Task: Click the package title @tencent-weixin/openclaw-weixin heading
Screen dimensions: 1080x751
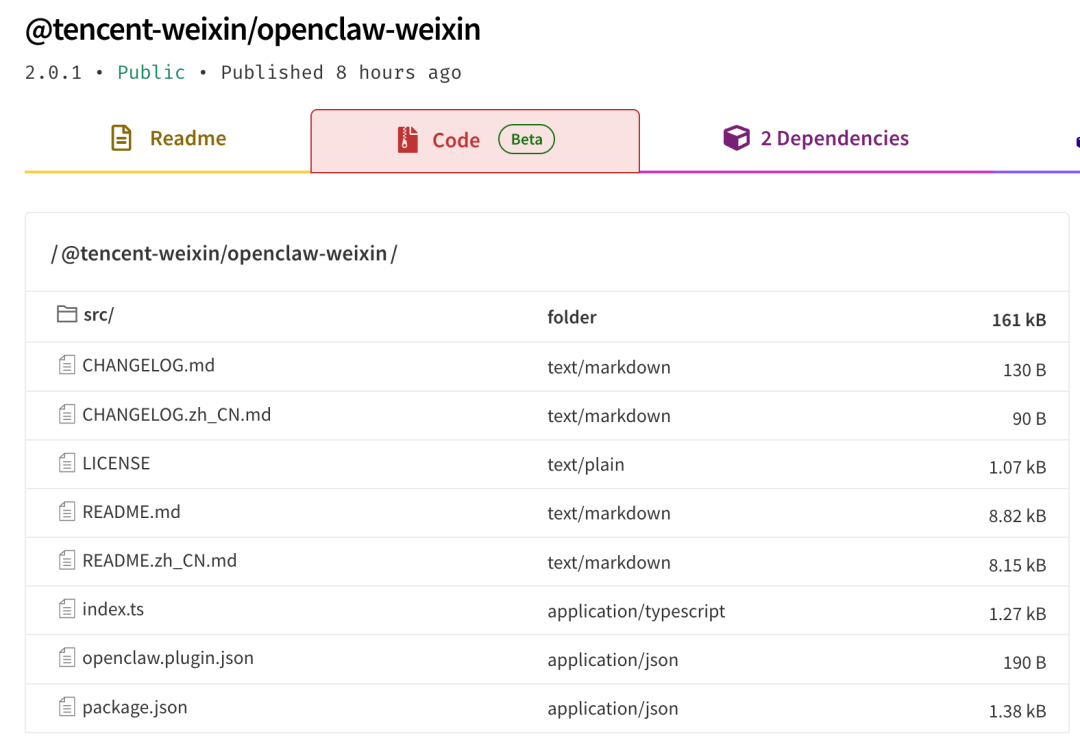Action: click(x=253, y=29)
